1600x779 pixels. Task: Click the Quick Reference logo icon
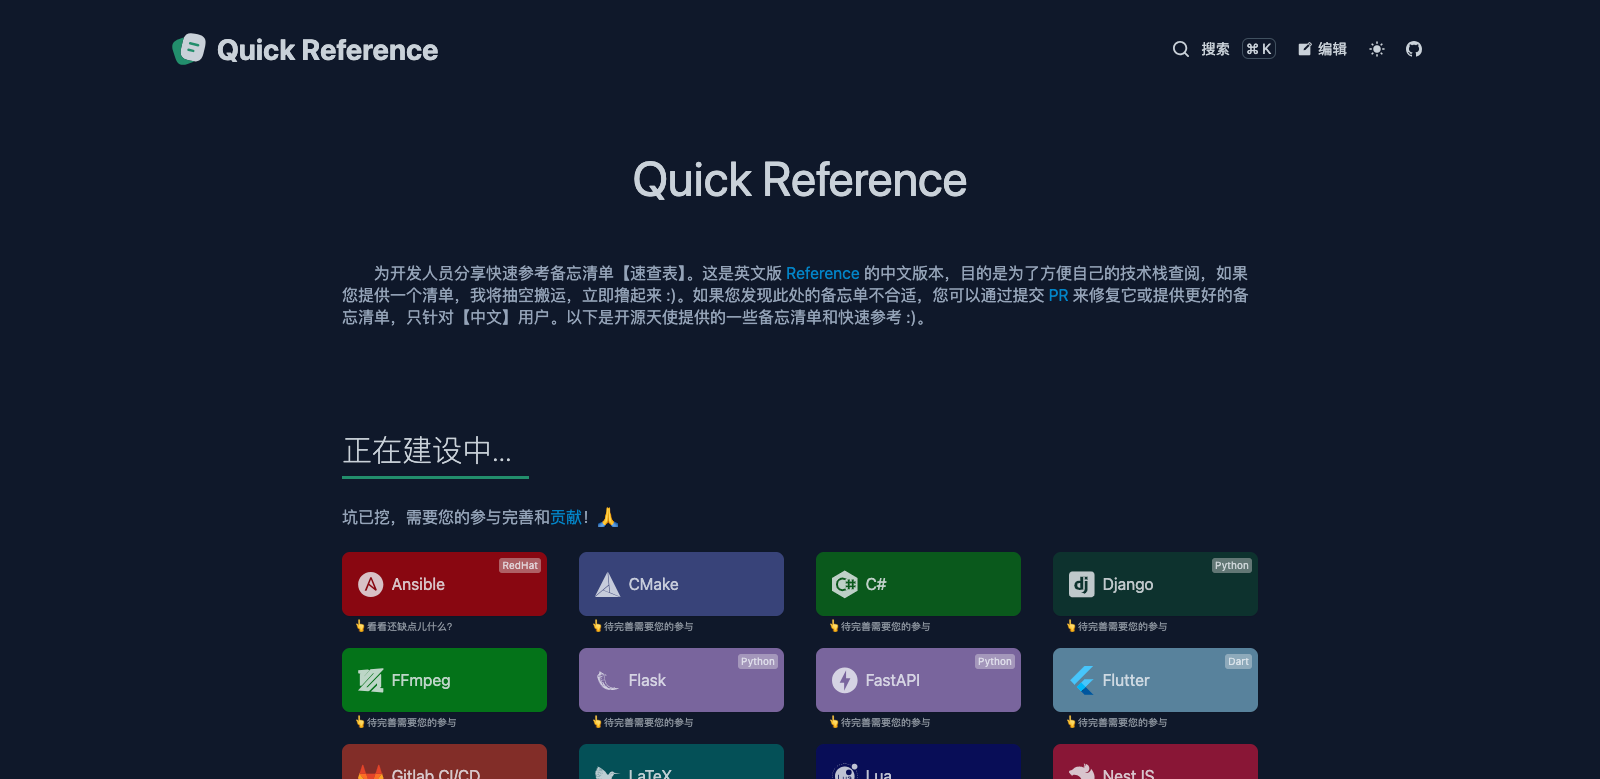coord(189,49)
